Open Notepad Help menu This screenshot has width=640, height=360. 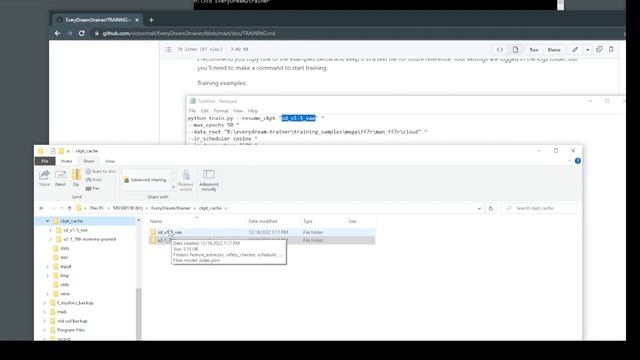(253, 111)
